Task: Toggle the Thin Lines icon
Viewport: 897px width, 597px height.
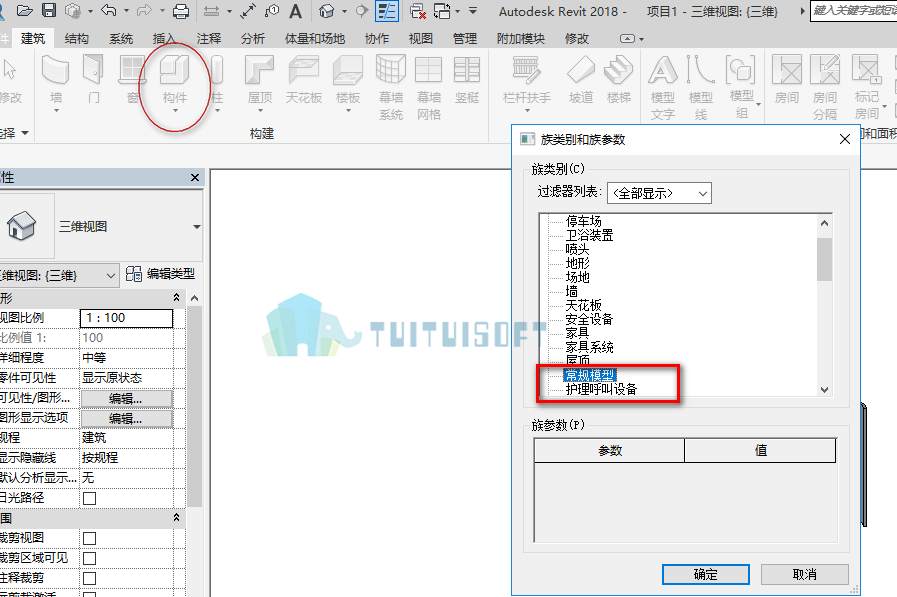Action: [387, 11]
